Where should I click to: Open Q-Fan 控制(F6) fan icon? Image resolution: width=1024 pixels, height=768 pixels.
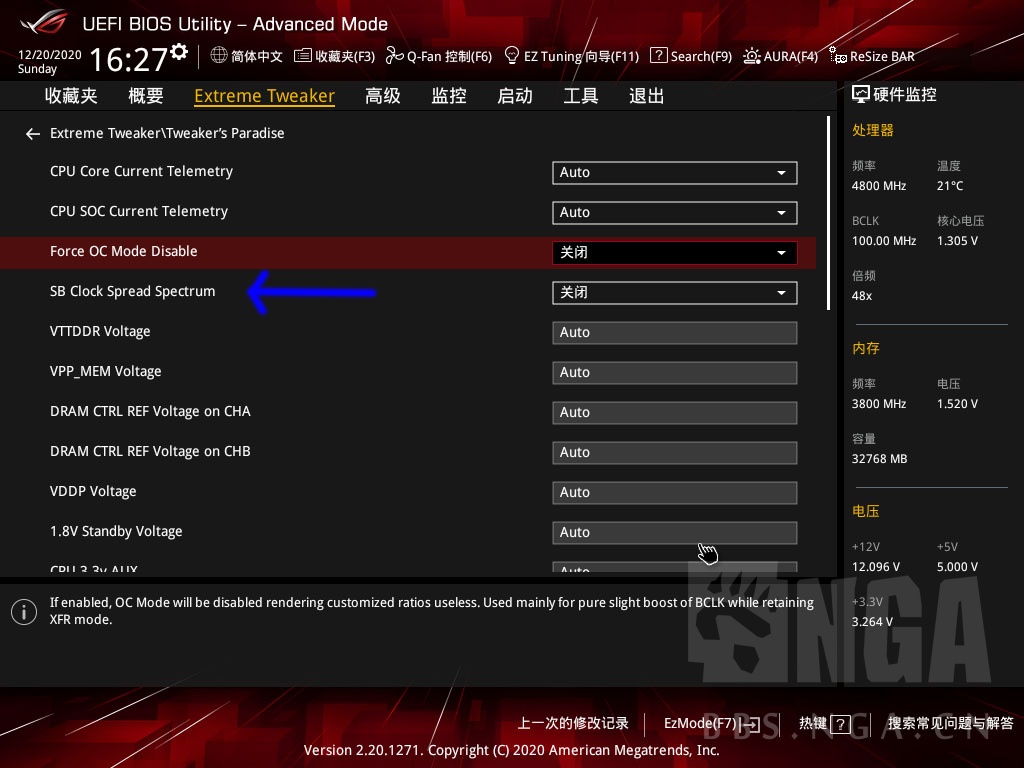click(x=394, y=56)
